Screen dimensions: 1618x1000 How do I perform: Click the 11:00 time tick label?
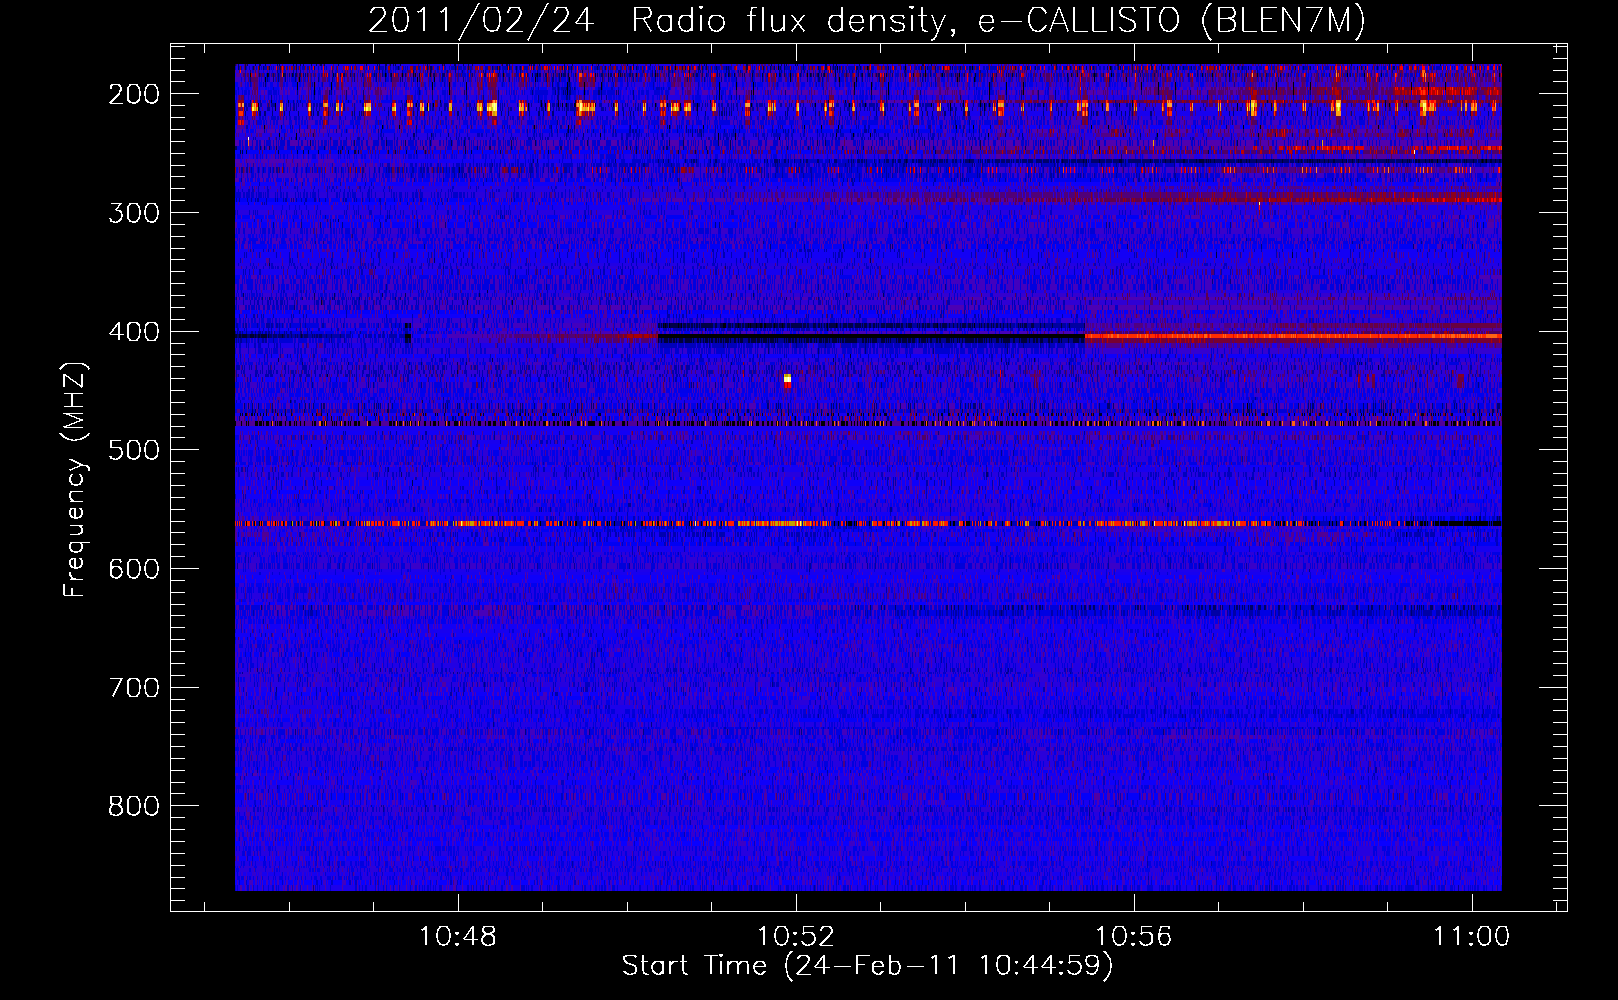pyautogui.click(x=1472, y=937)
